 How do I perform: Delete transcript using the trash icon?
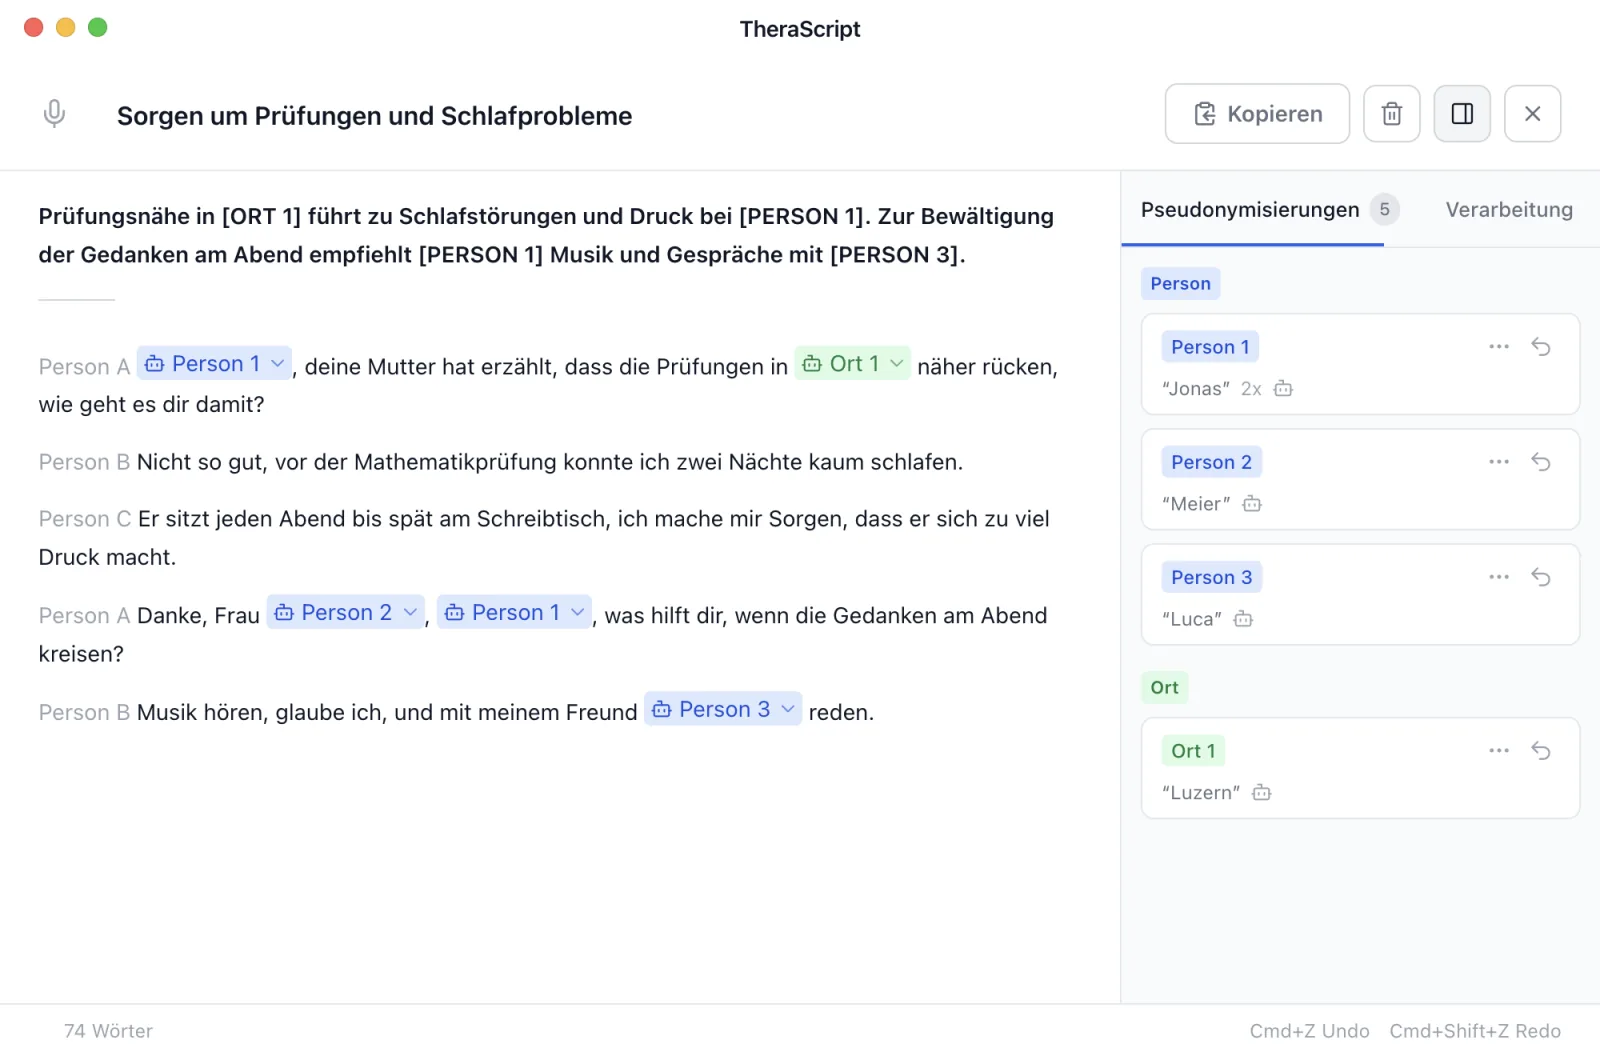click(1392, 114)
